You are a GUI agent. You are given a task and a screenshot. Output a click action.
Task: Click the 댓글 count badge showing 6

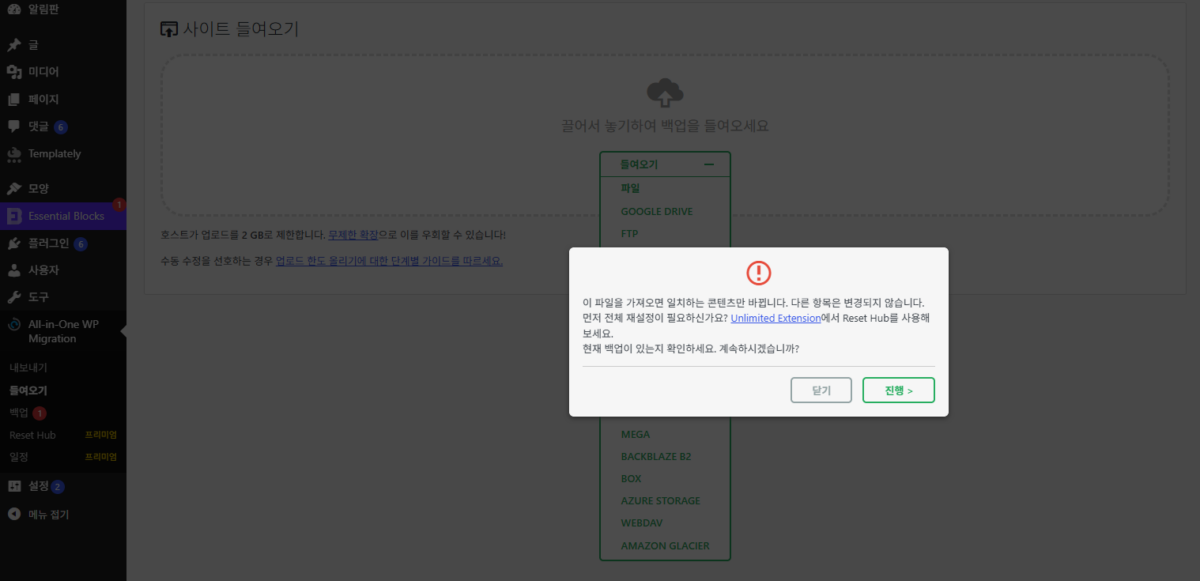click(x=61, y=127)
